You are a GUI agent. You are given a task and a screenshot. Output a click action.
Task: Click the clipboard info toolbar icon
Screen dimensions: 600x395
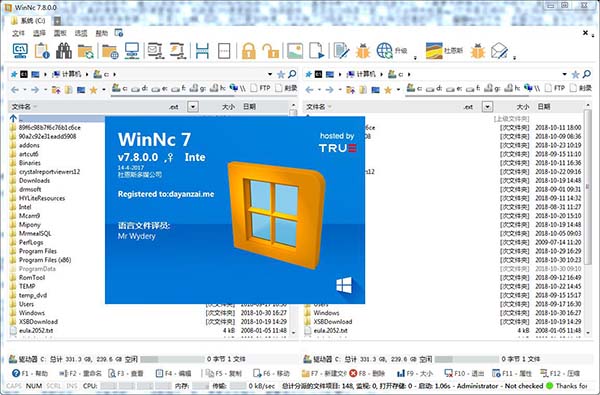pos(42,51)
